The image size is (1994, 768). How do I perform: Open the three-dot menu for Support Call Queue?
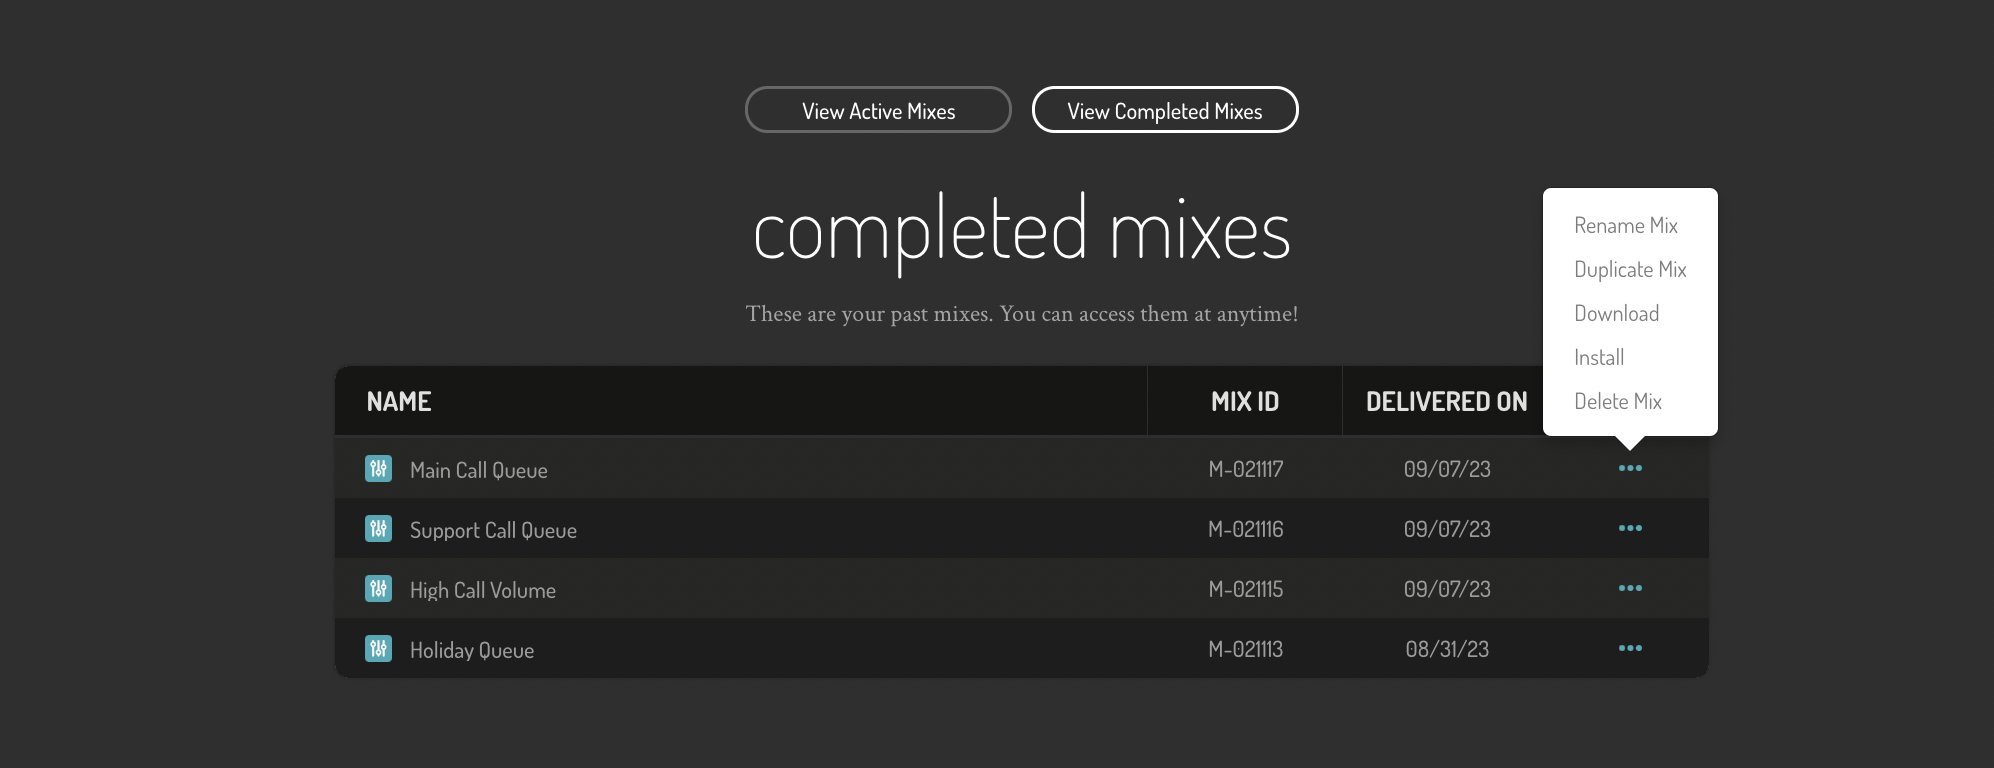(1630, 528)
